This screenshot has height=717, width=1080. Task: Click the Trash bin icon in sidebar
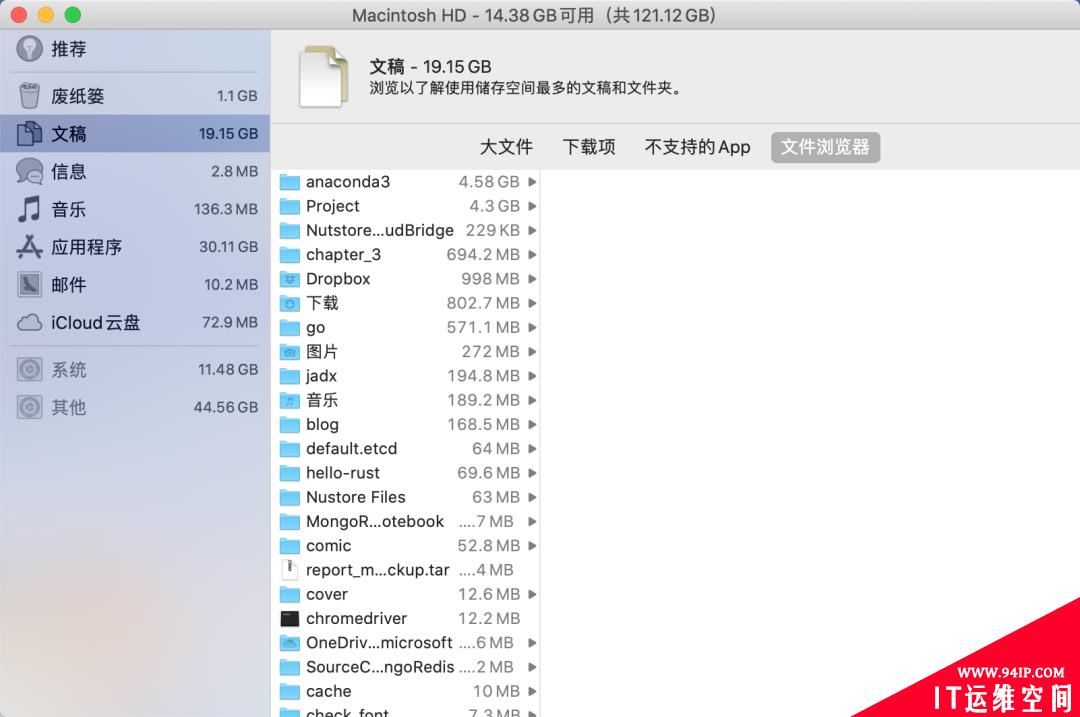click(x=29, y=96)
